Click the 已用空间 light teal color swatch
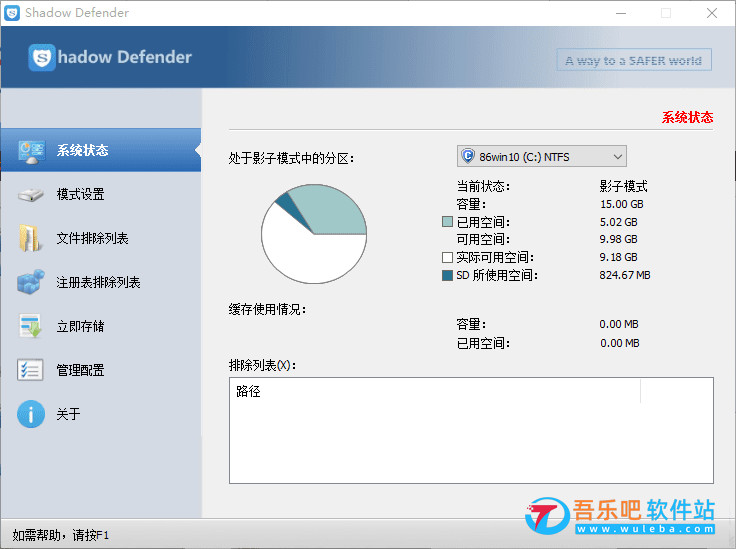Image resolution: width=736 pixels, height=549 pixels. coord(447,221)
